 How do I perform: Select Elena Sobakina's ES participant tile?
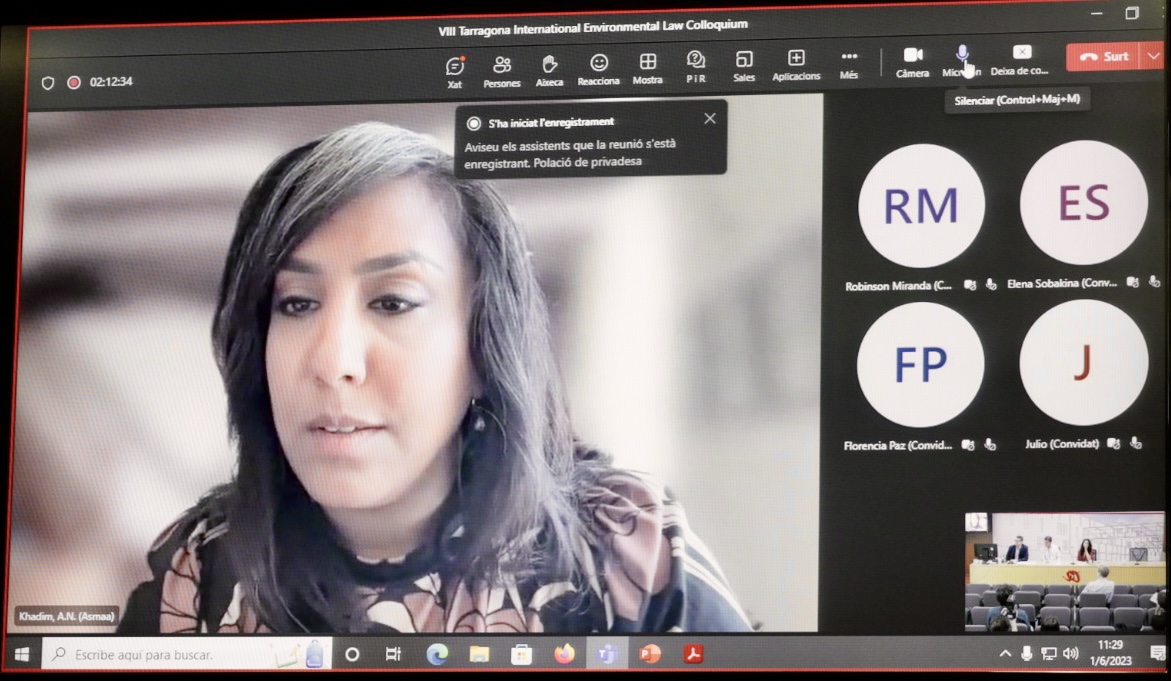[1083, 203]
